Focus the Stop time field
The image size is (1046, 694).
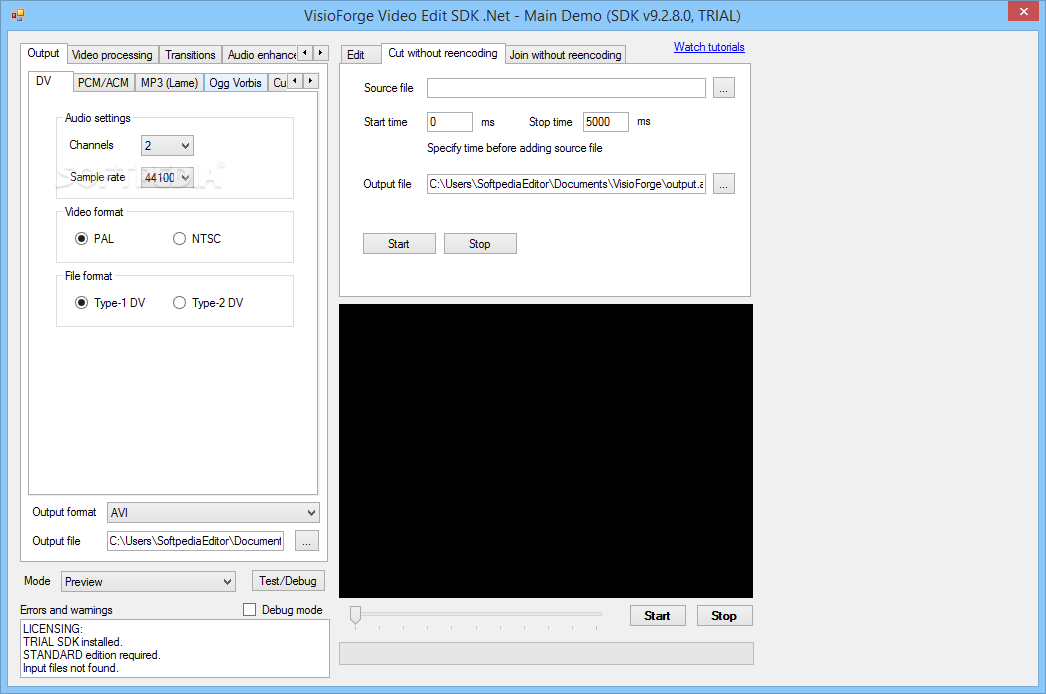(x=606, y=122)
